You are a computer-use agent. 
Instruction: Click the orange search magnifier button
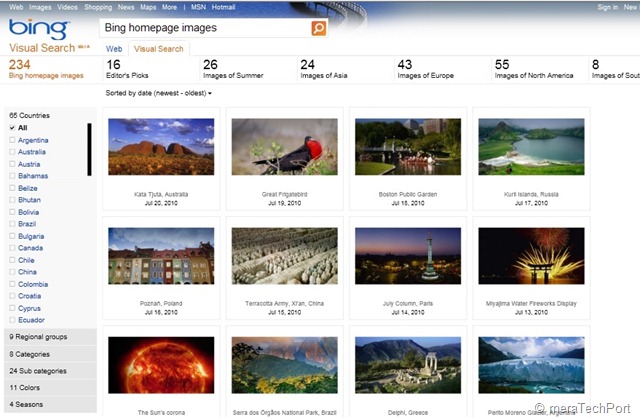(319, 28)
